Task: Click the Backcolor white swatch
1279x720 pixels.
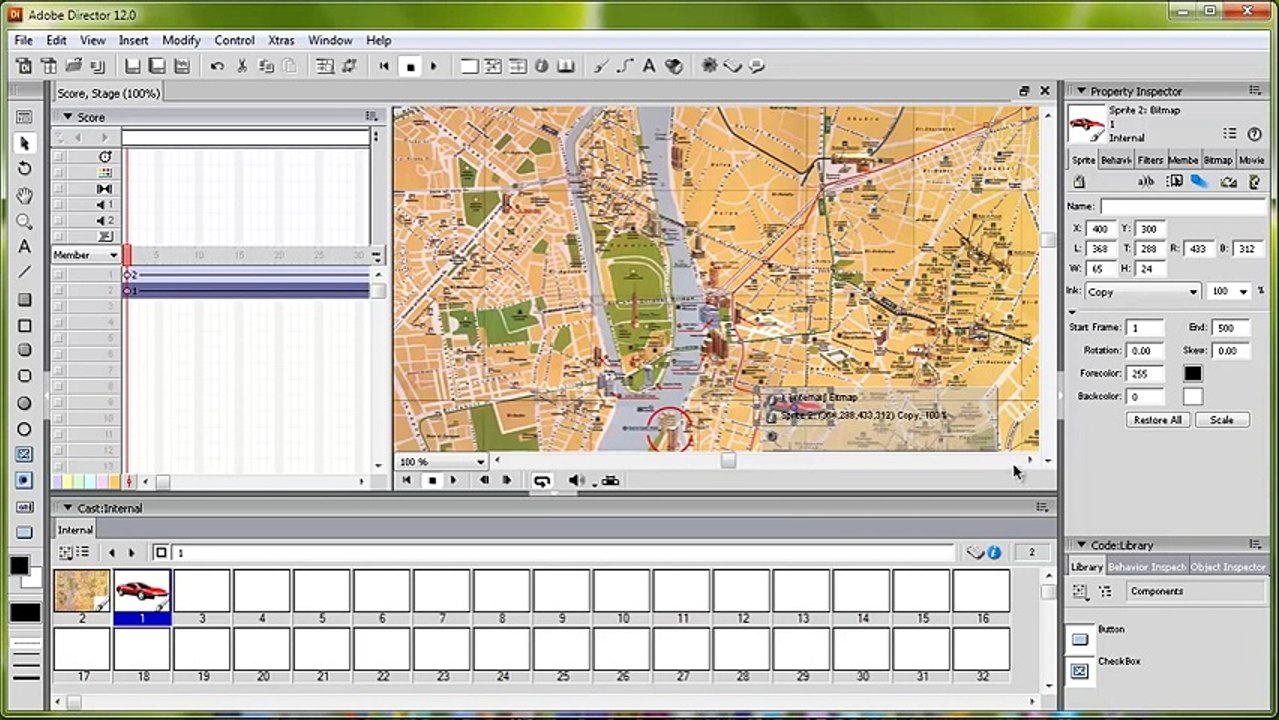Action: pos(1193,397)
